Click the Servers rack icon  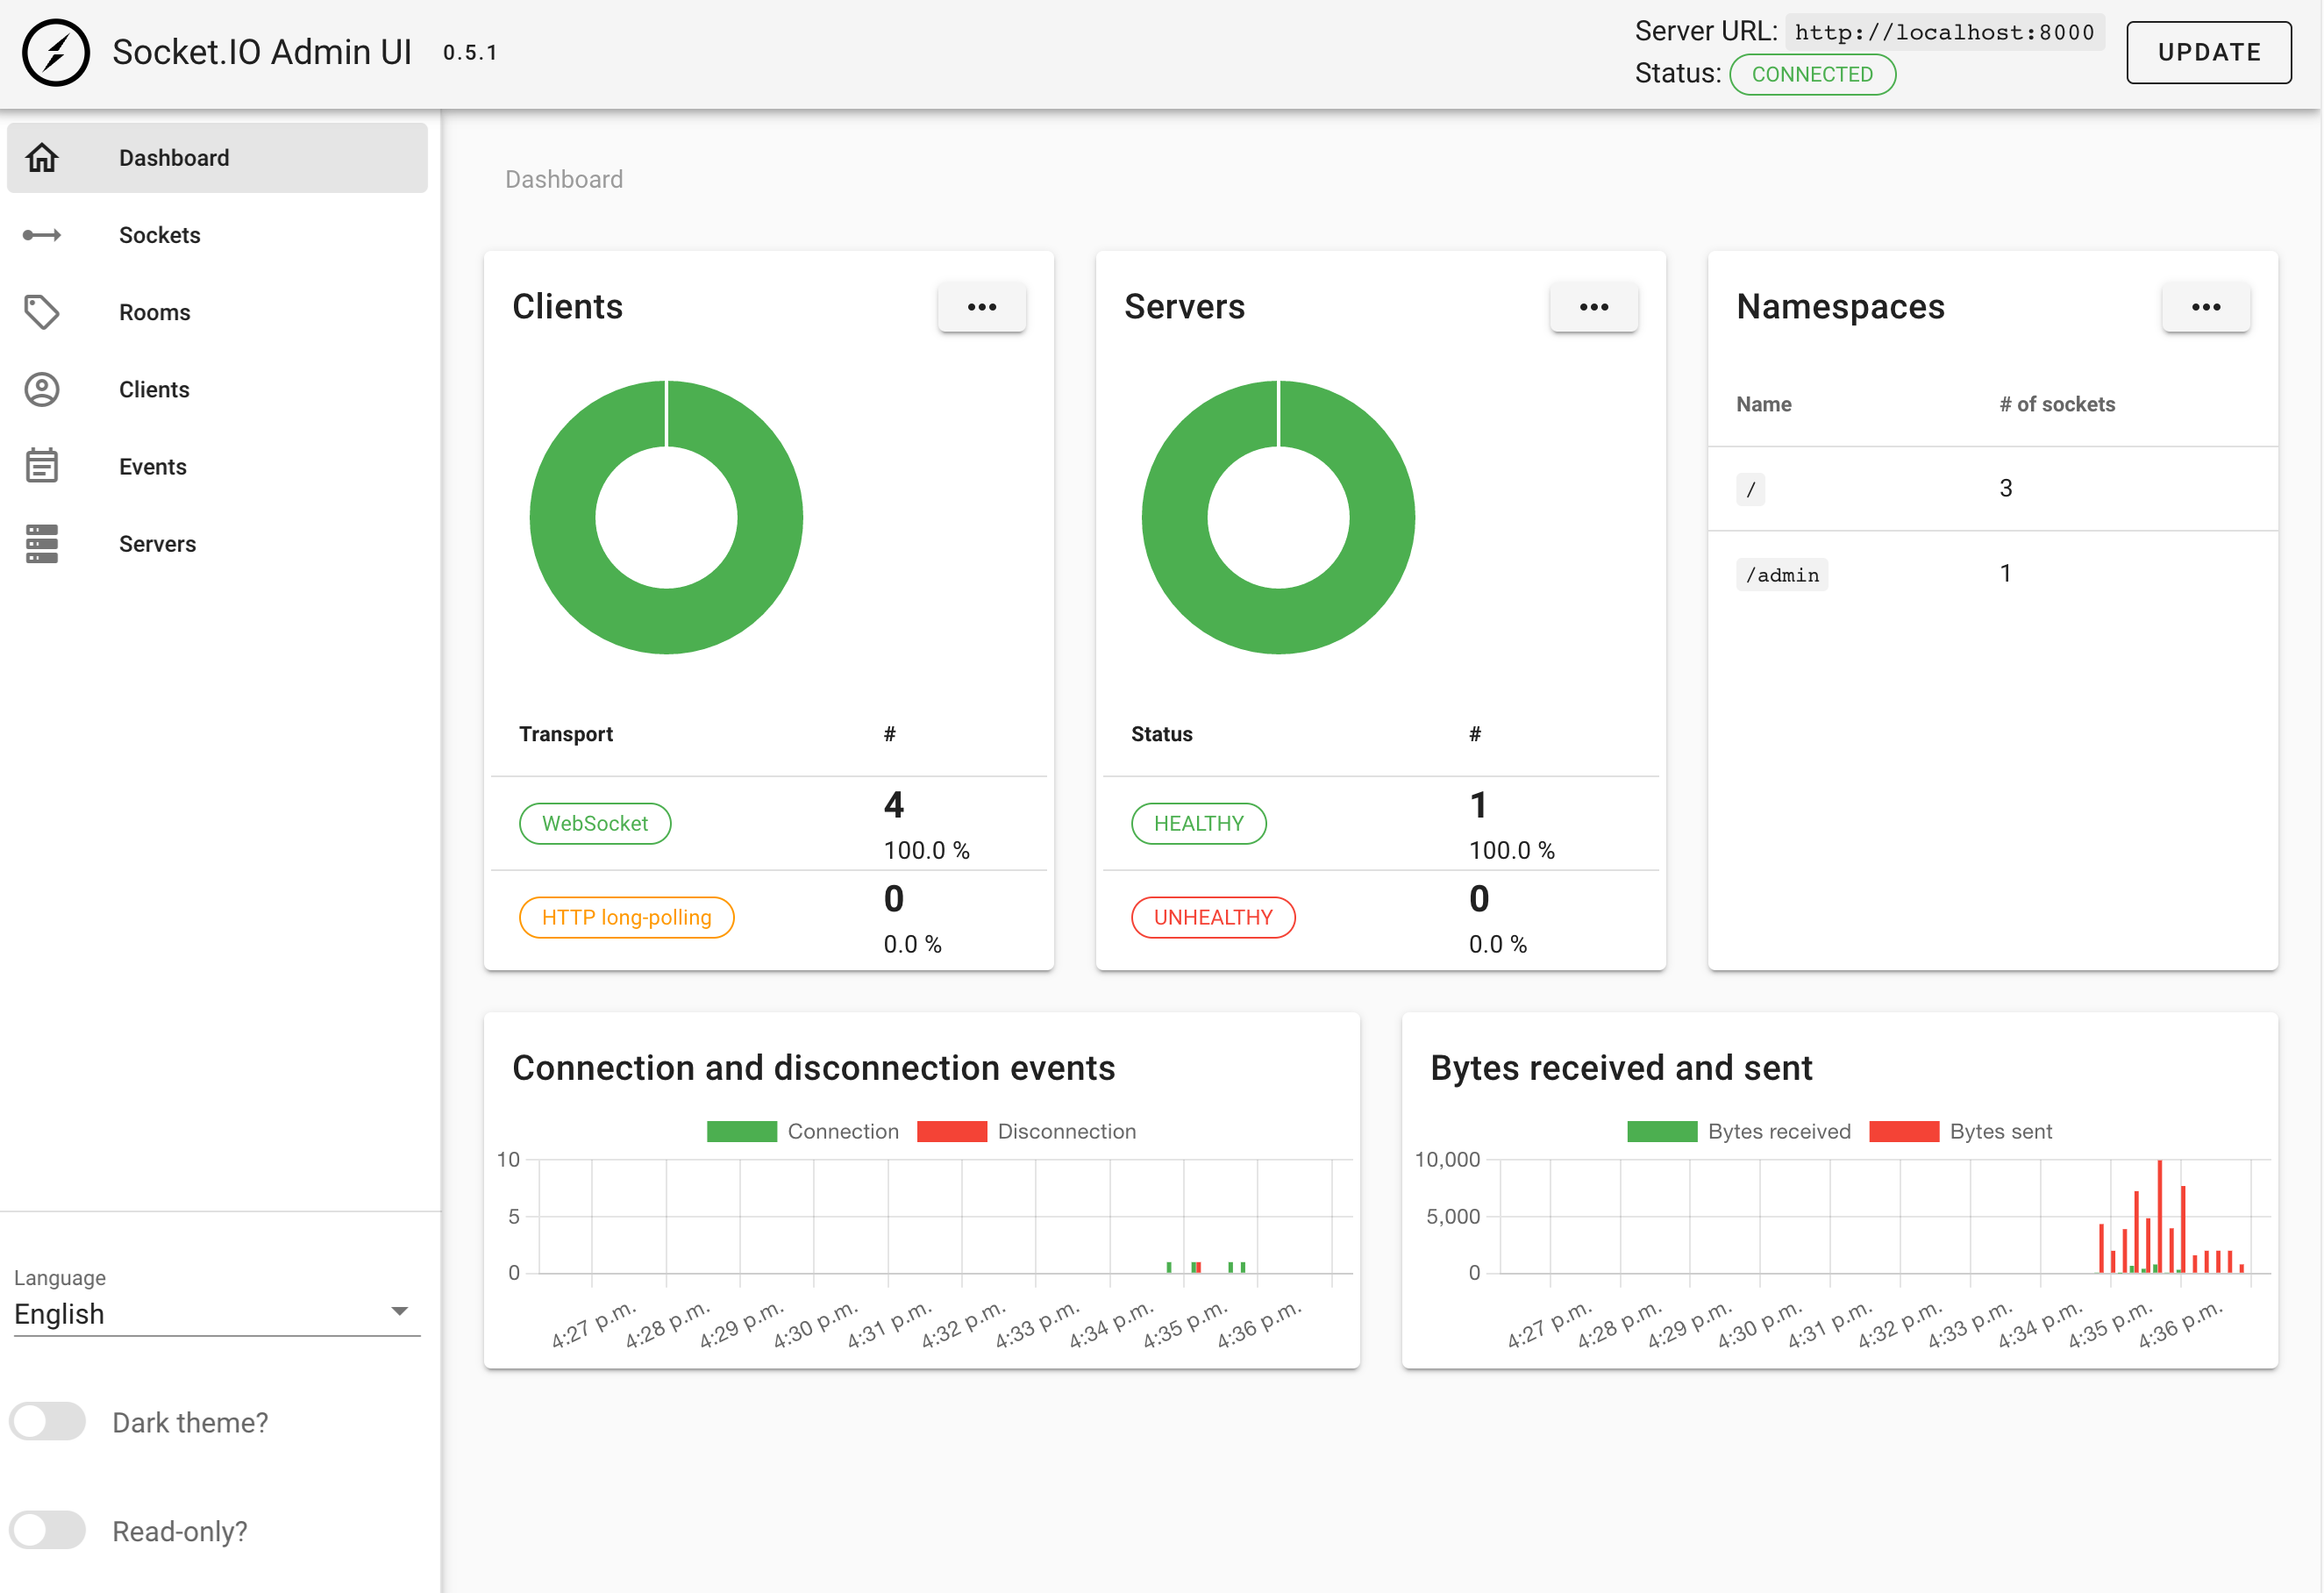tap(42, 543)
